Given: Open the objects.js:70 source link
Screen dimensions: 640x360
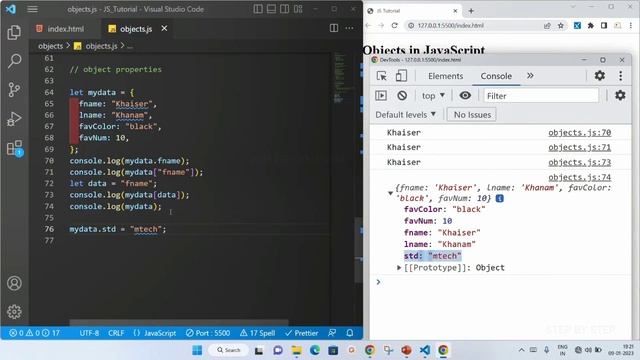Looking at the screenshot, I should [x=579, y=132].
